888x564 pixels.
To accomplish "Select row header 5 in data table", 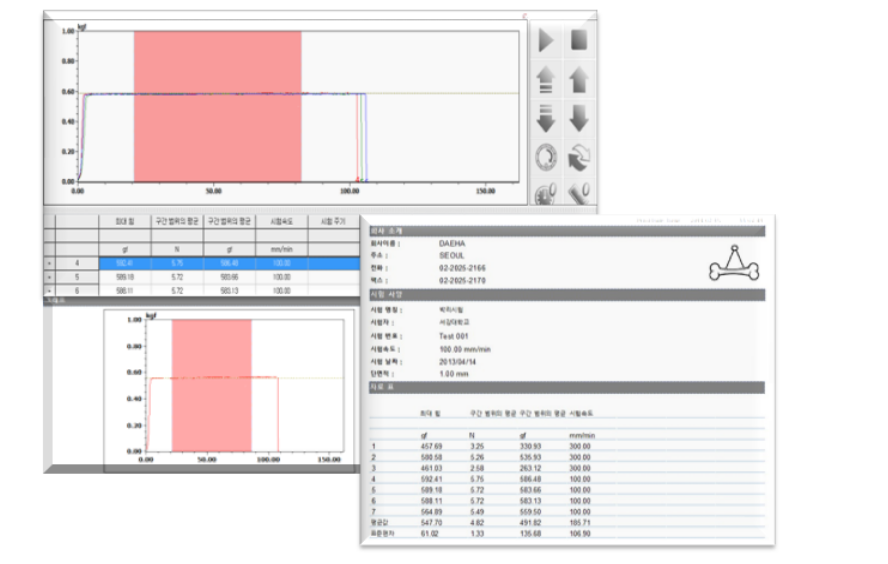I will 78,277.
